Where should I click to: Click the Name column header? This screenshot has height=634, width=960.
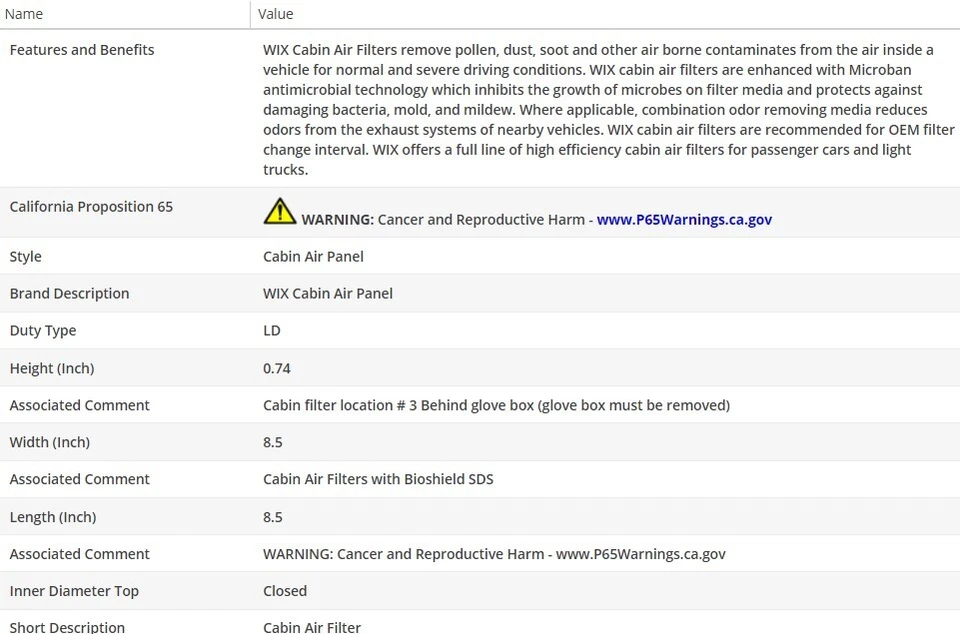click(x=24, y=14)
